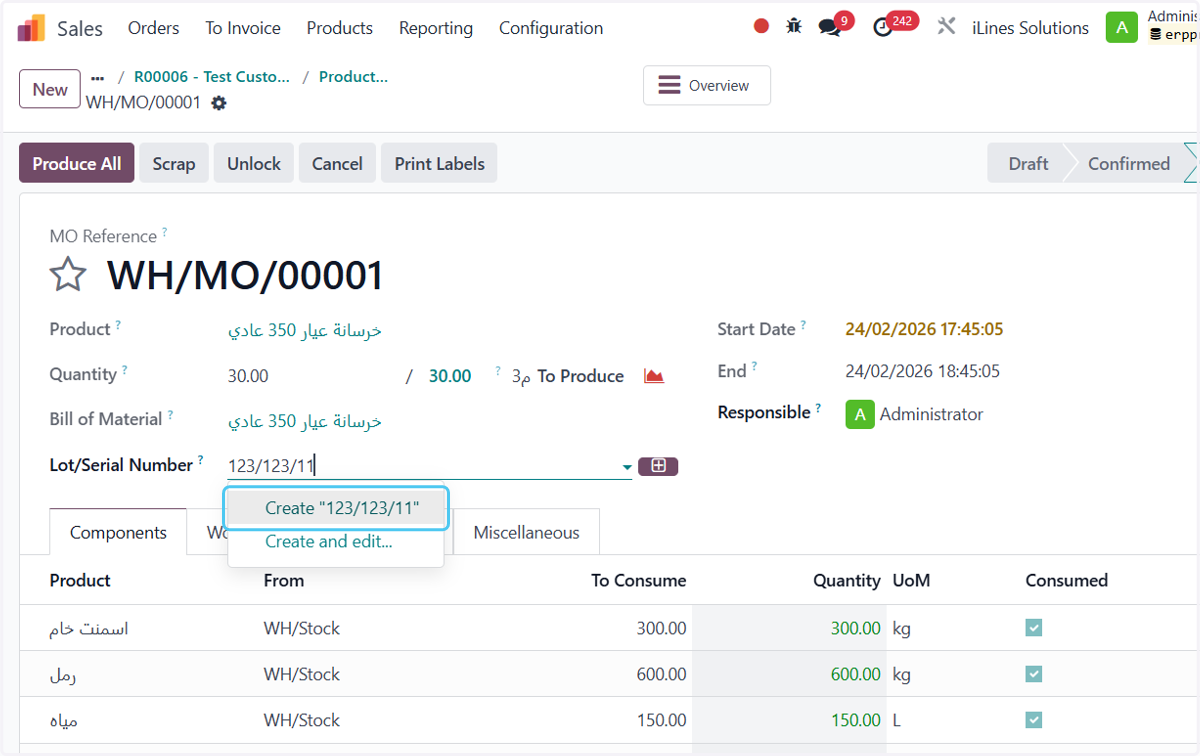This screenshot has width=1200, height=756.
Task: Open the red forecast chart icon
Action: 654,376
